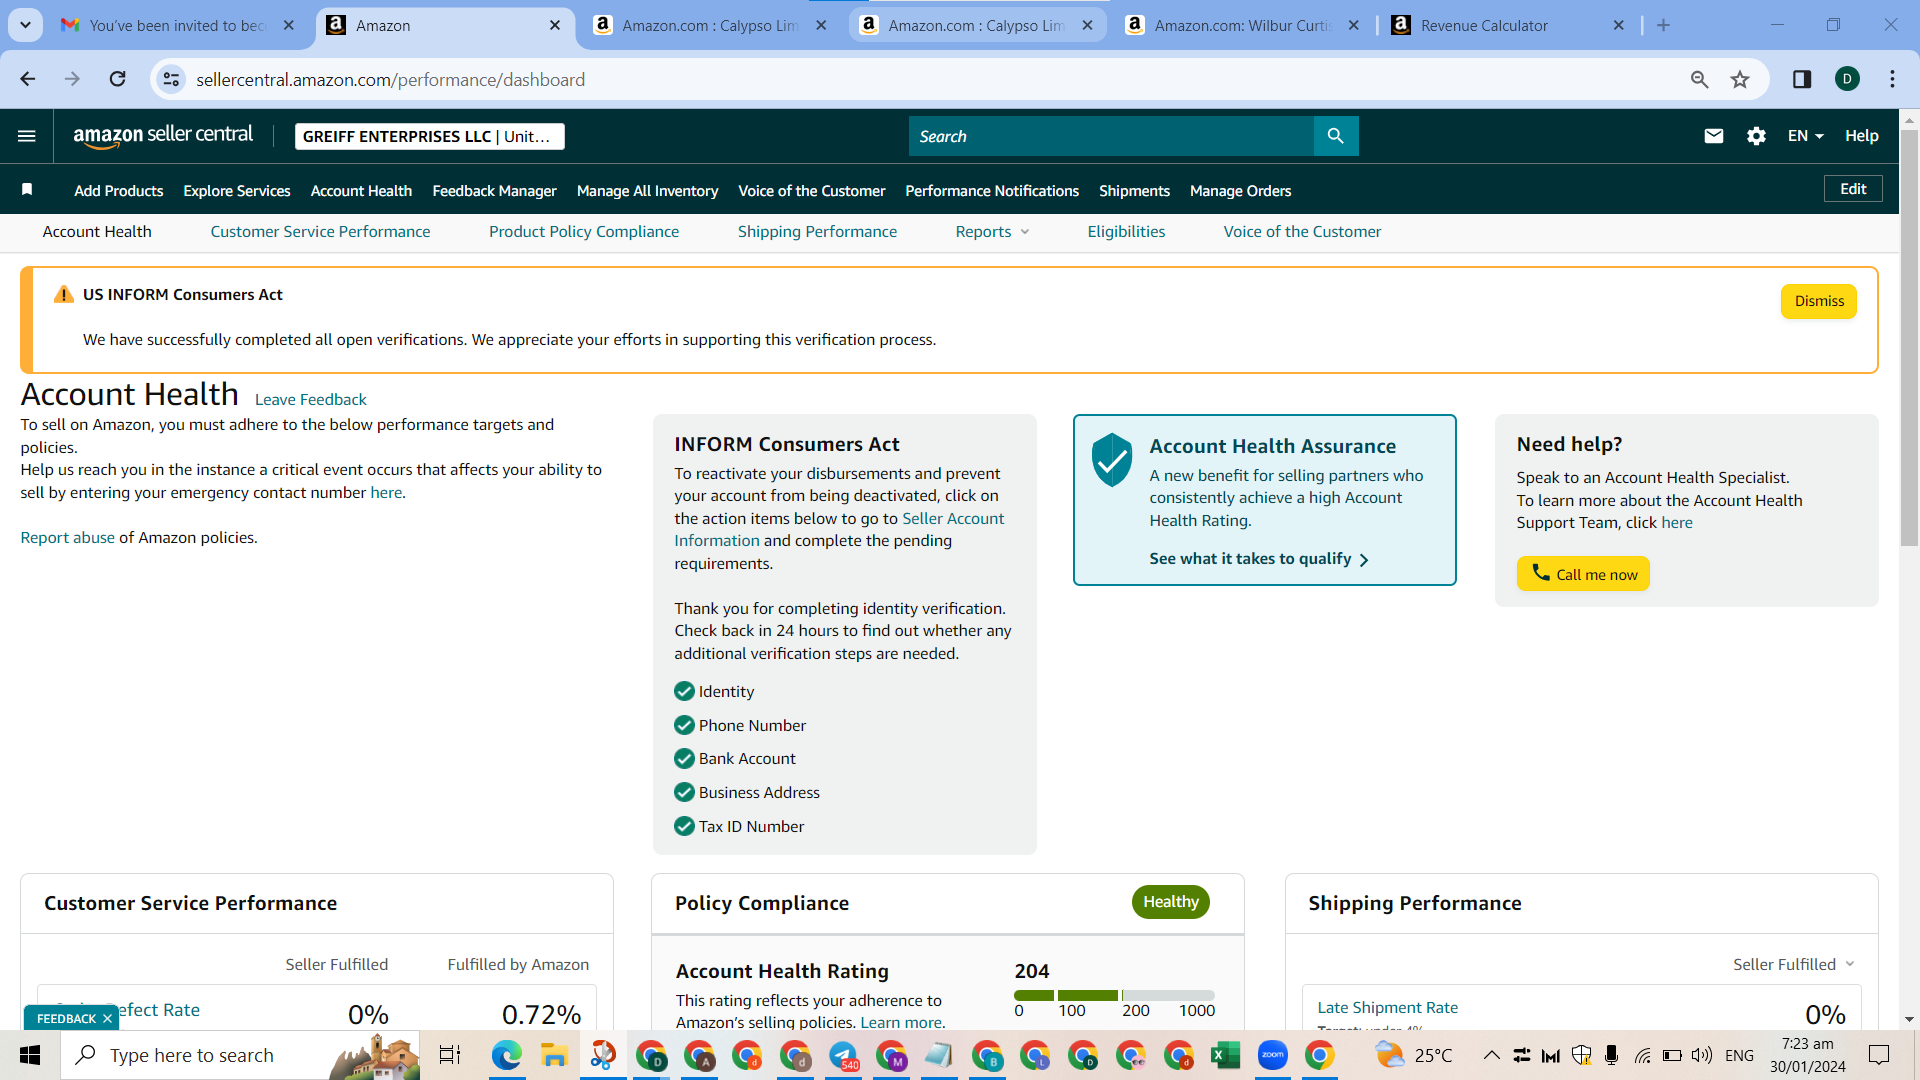
Task: Open the Report abuse link
Action: click(x=68, y=538)
